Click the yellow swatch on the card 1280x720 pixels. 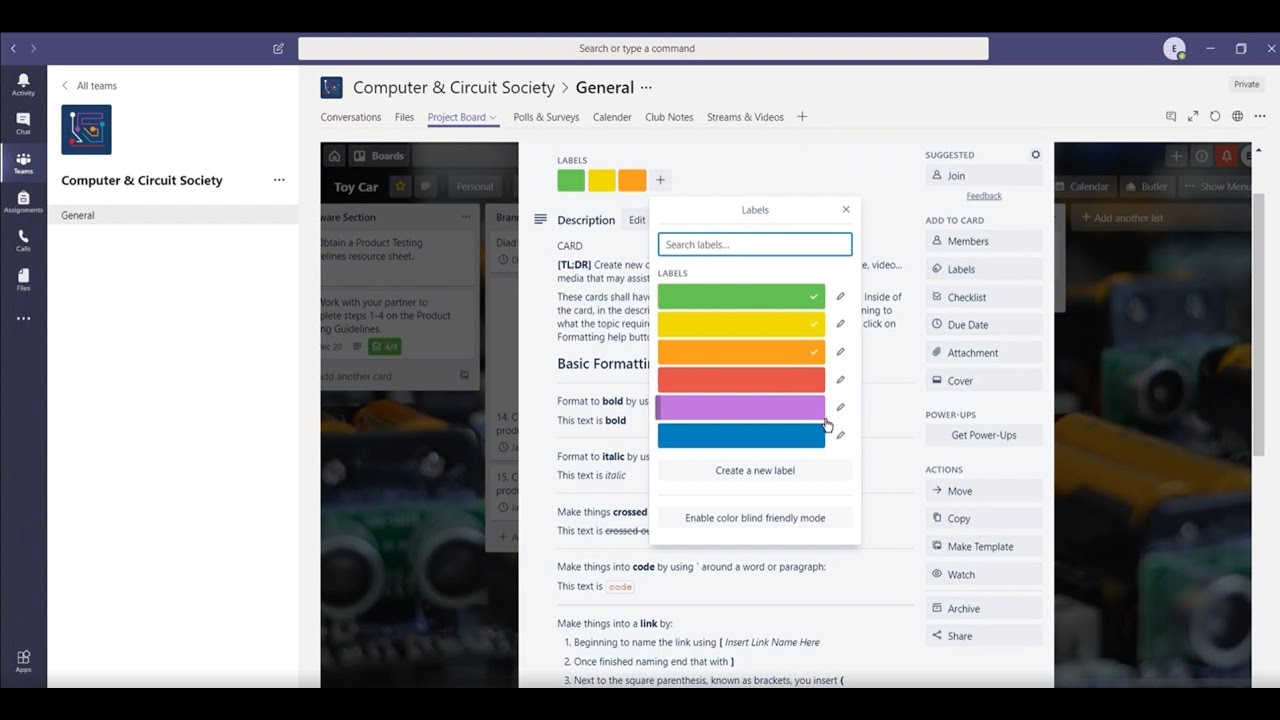[x=602, y=180]
